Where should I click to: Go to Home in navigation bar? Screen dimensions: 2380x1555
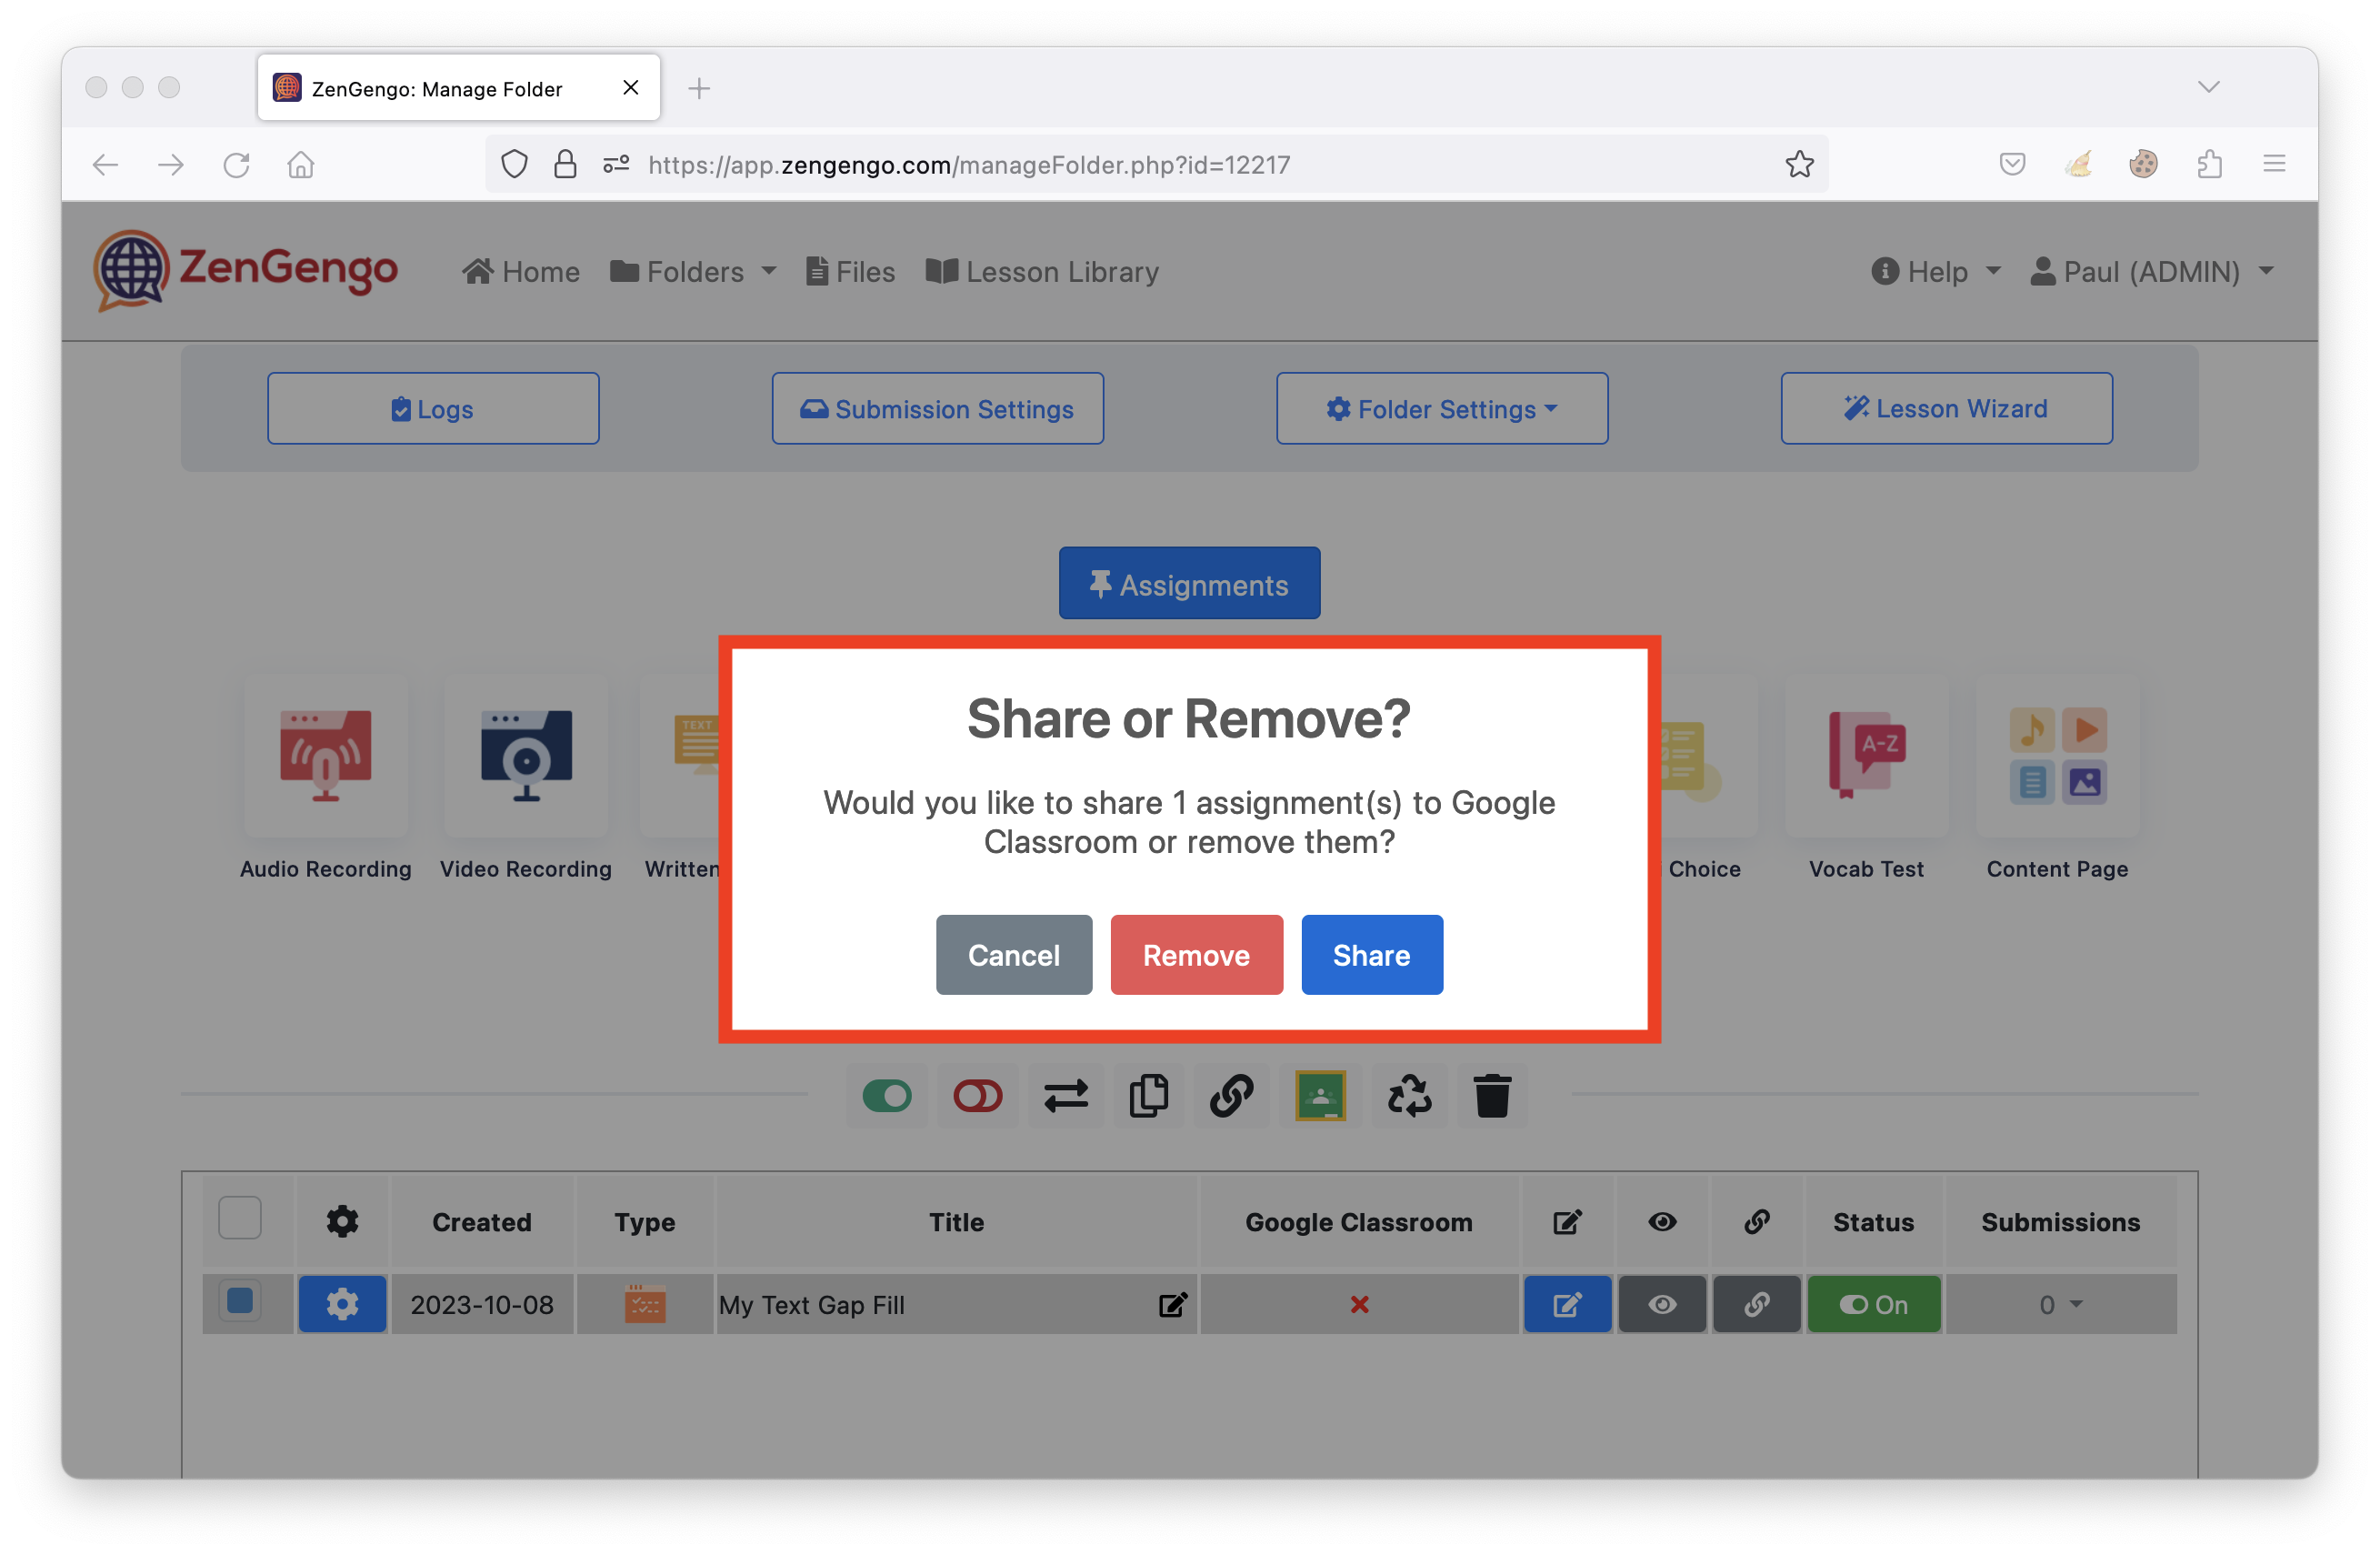click(521, 271)
